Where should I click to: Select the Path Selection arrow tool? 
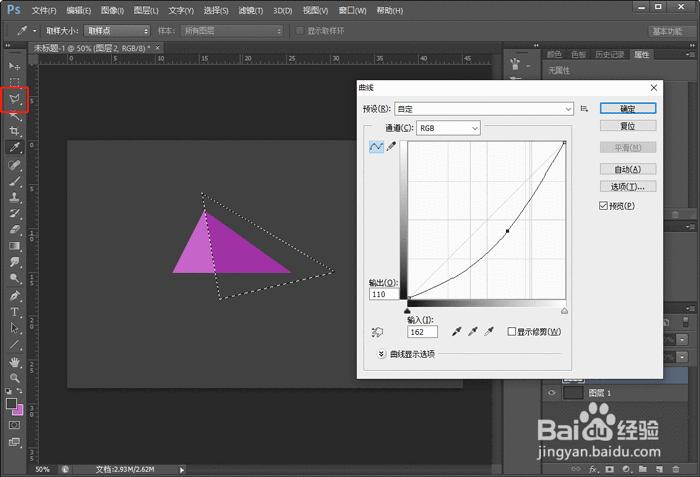pos(15,328)
